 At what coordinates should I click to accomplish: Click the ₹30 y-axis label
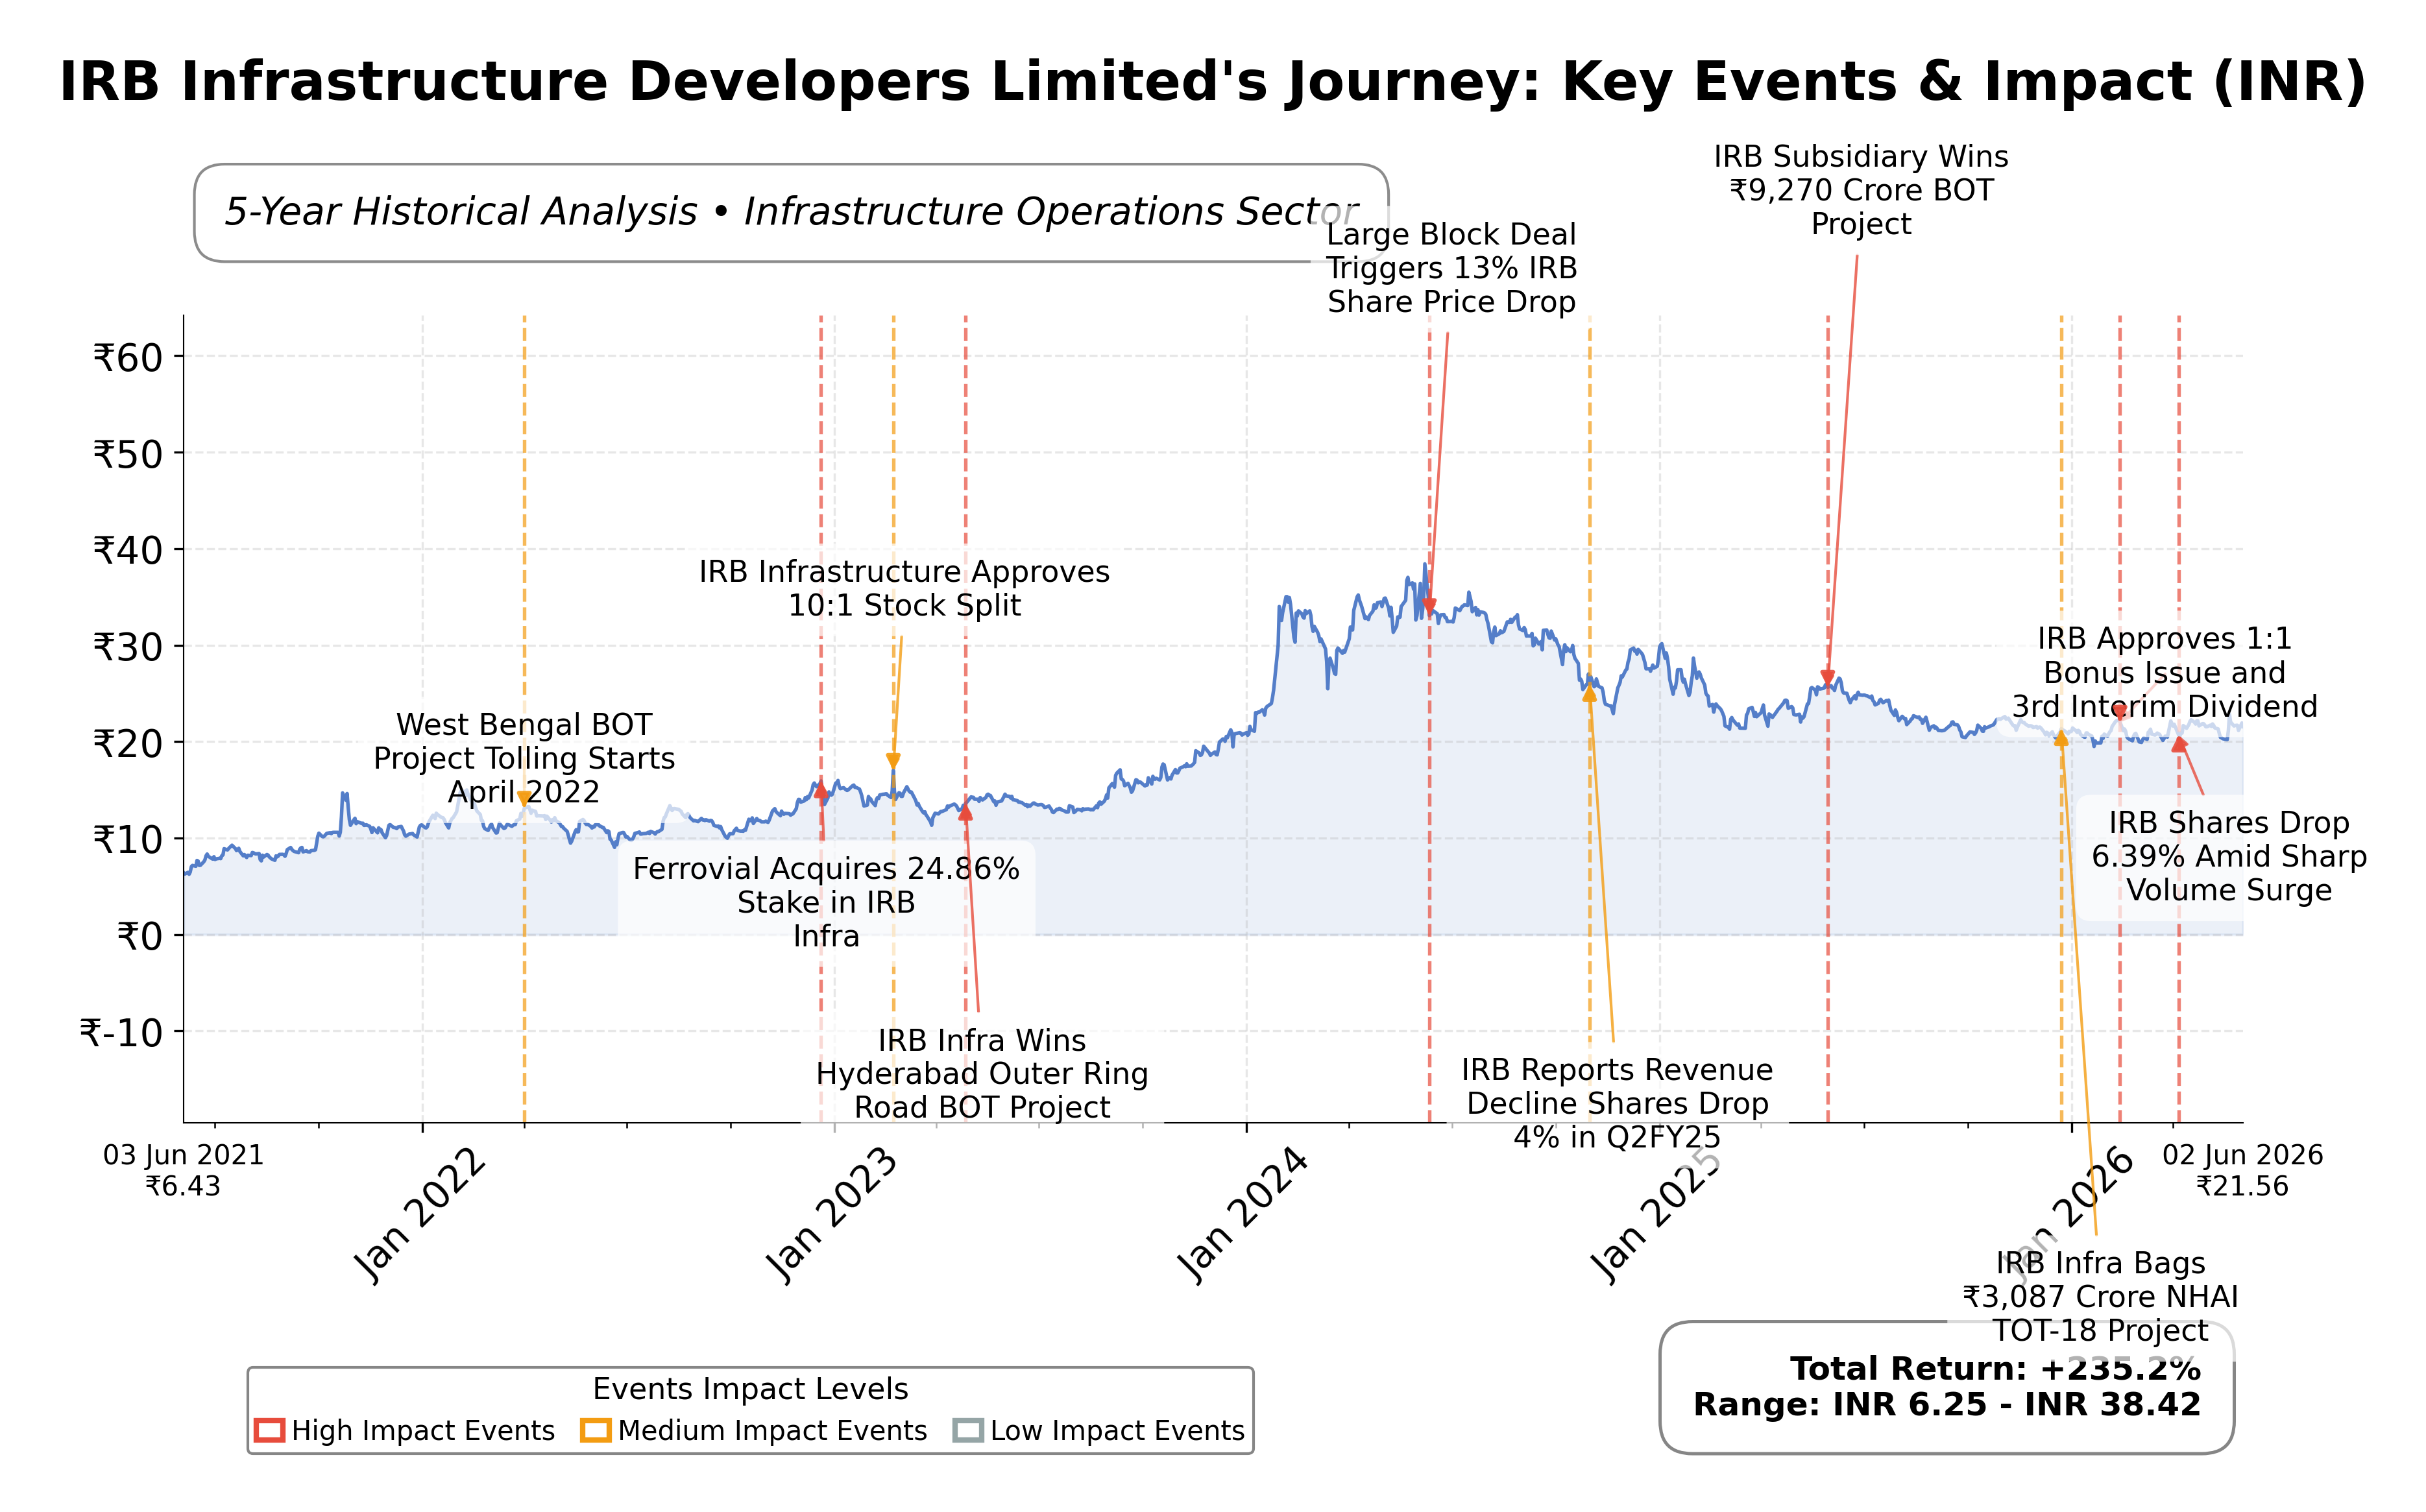[x=128, y=647]
